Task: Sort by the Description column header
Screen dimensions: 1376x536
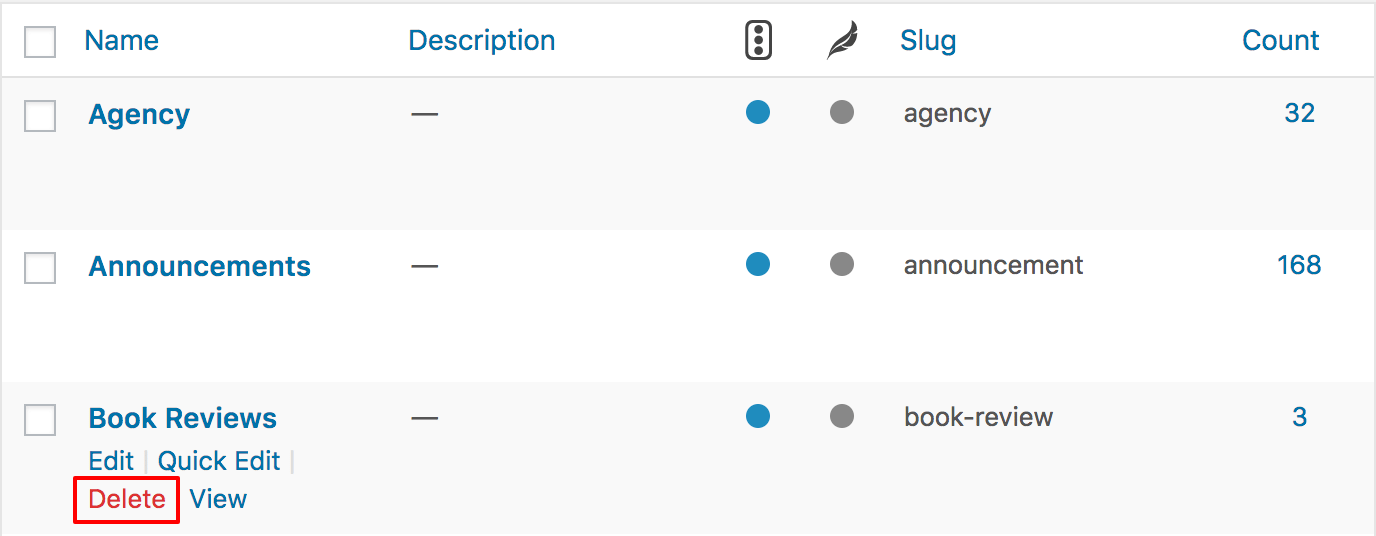Action: tap(482, 41)
